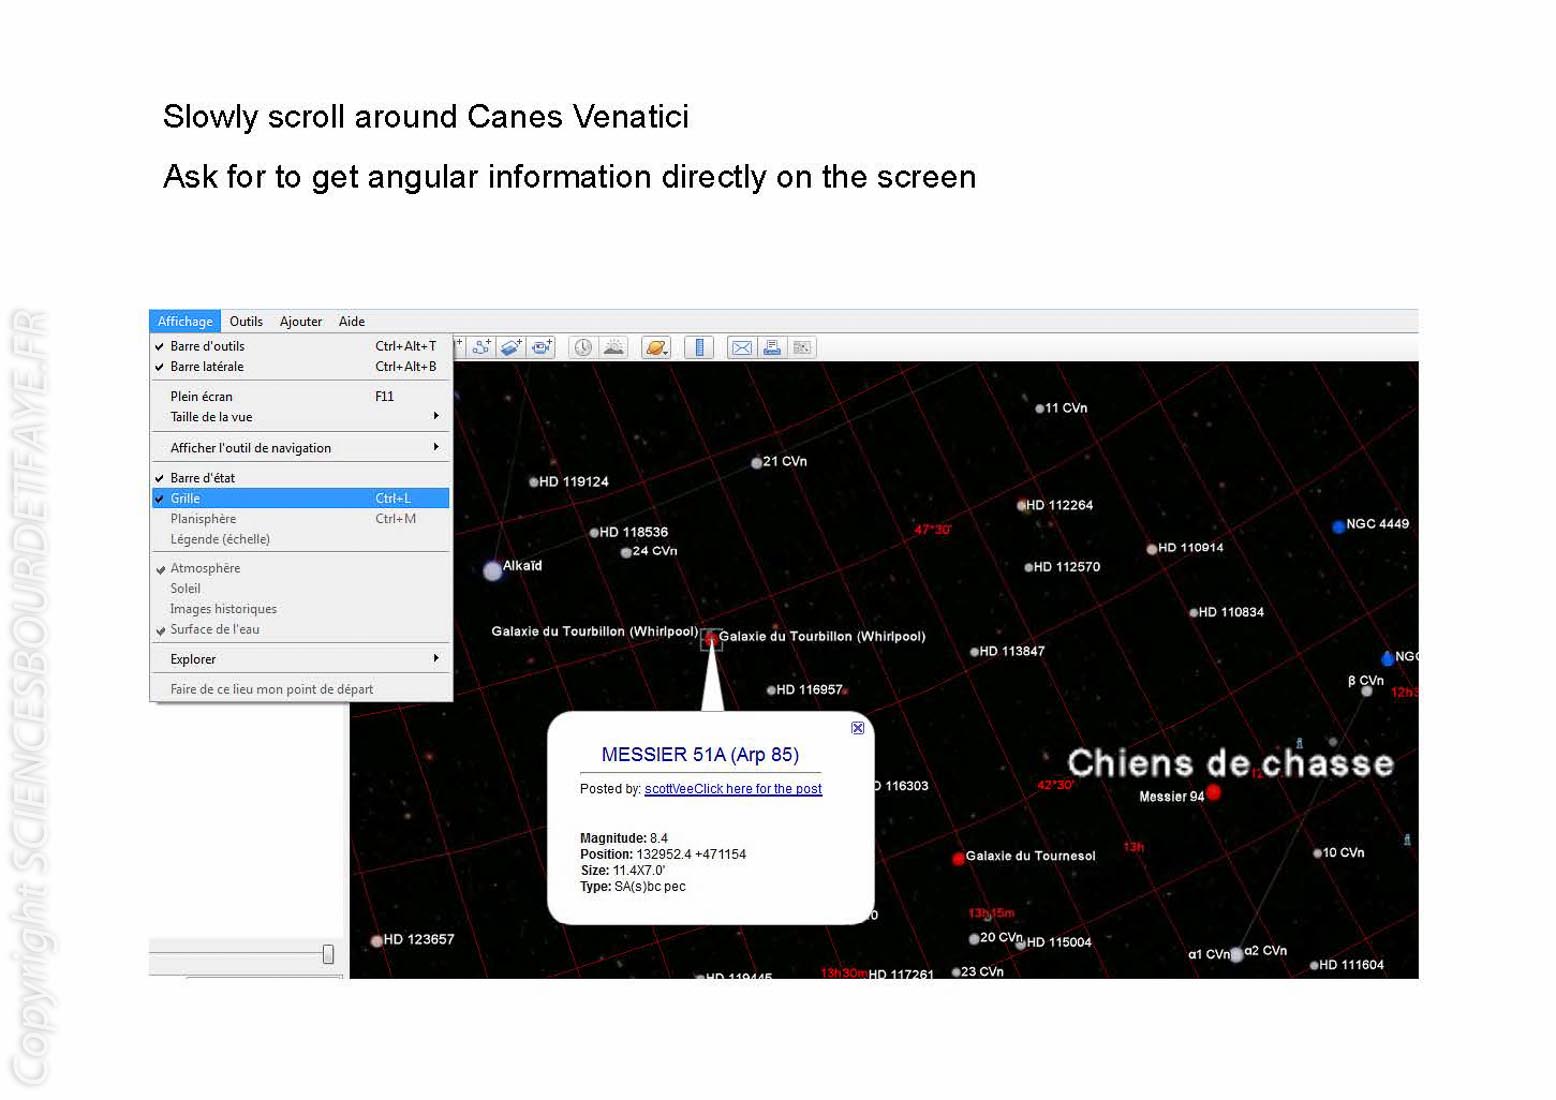Click the star HD 110834
Screen dimensions: 1556x1100
coord(1193,613)
